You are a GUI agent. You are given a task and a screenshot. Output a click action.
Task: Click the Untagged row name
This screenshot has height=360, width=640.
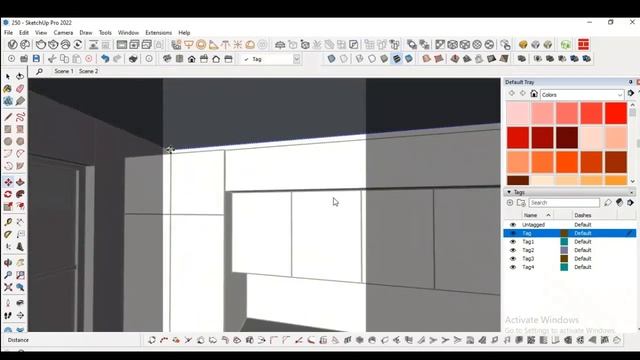coord(533,225)
